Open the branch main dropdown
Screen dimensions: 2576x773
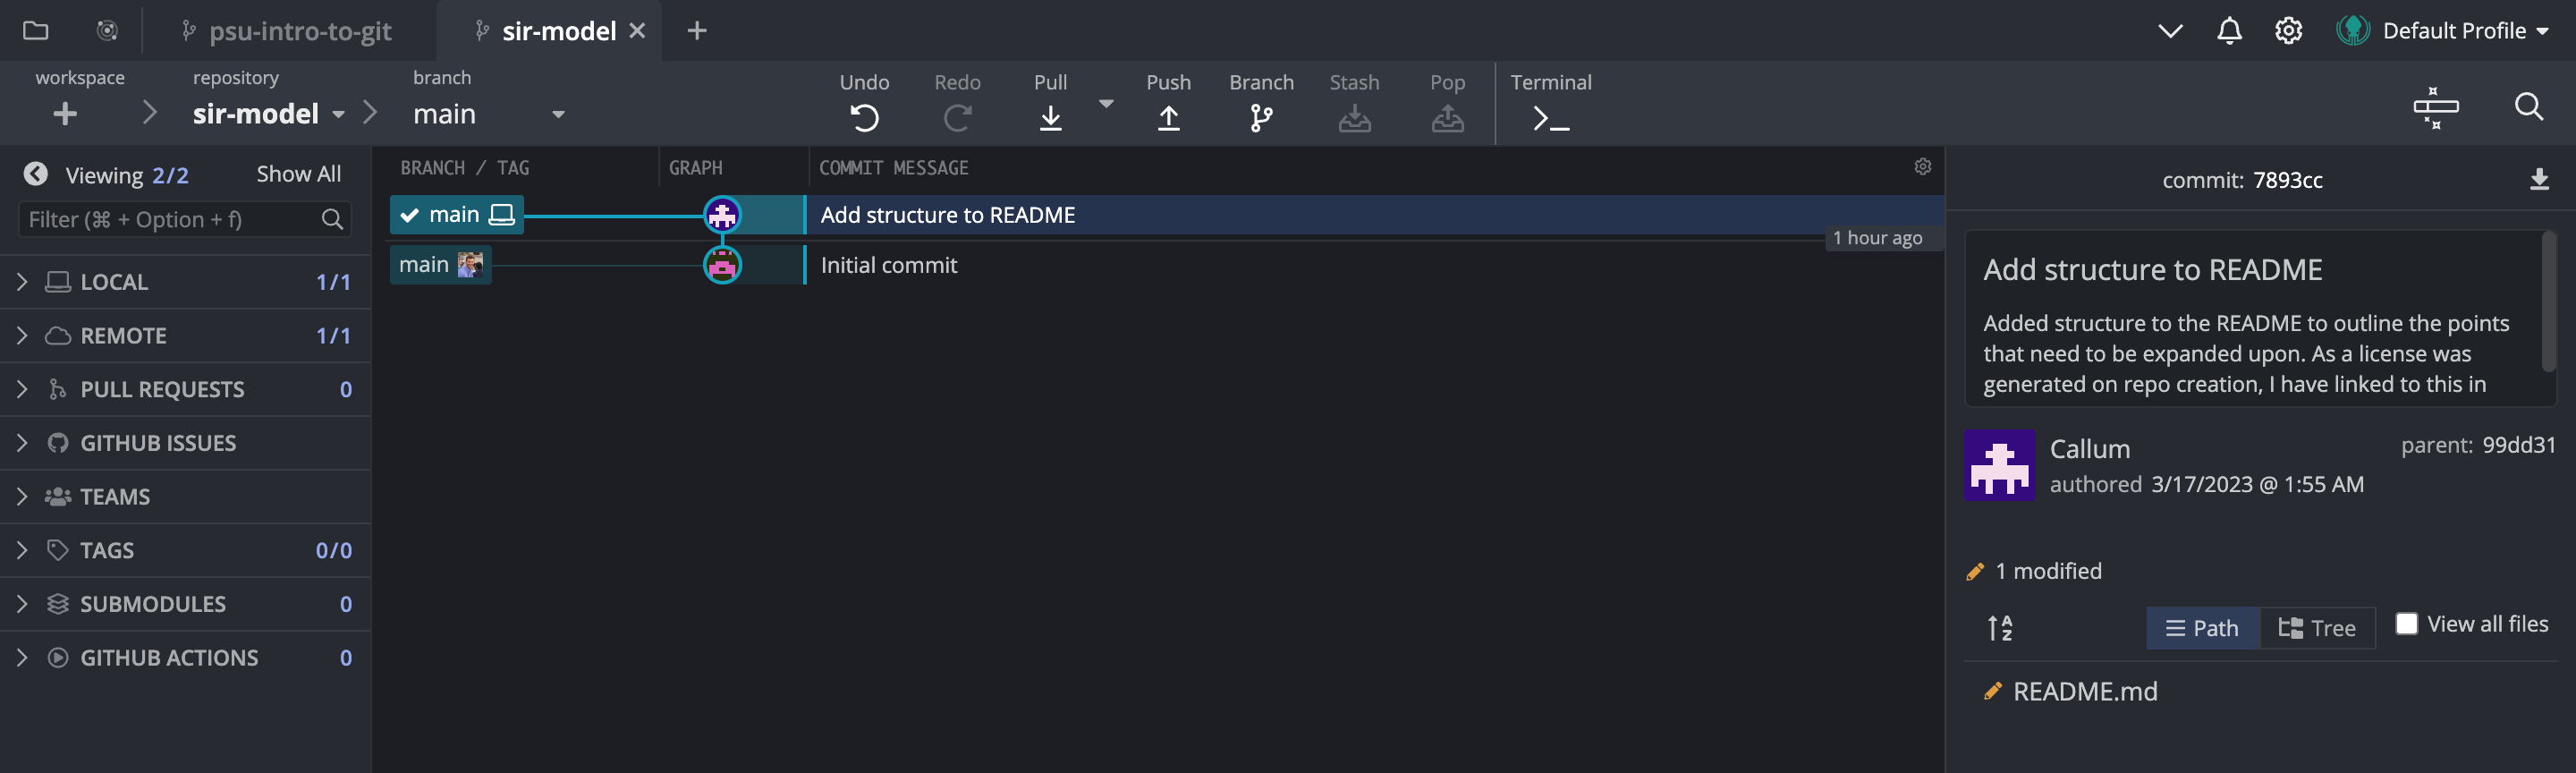click(558, 115)
